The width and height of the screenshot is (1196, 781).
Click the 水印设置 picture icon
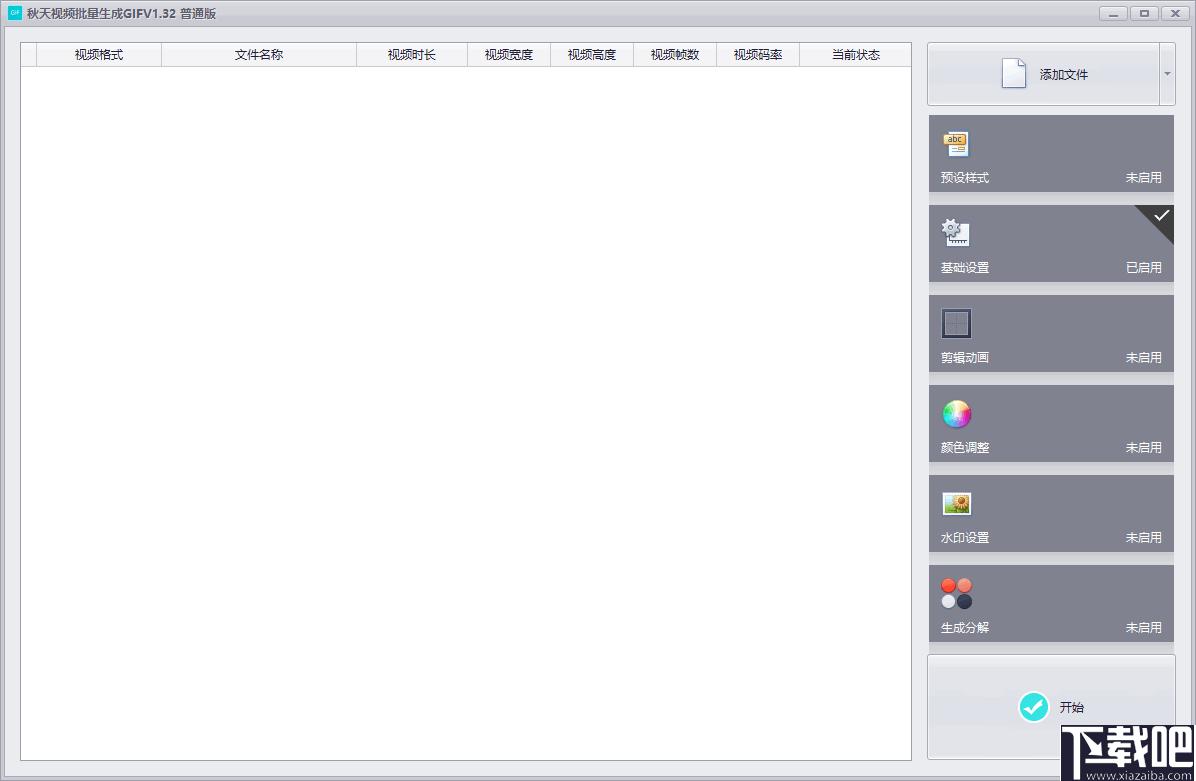click(x=956, y=503)
